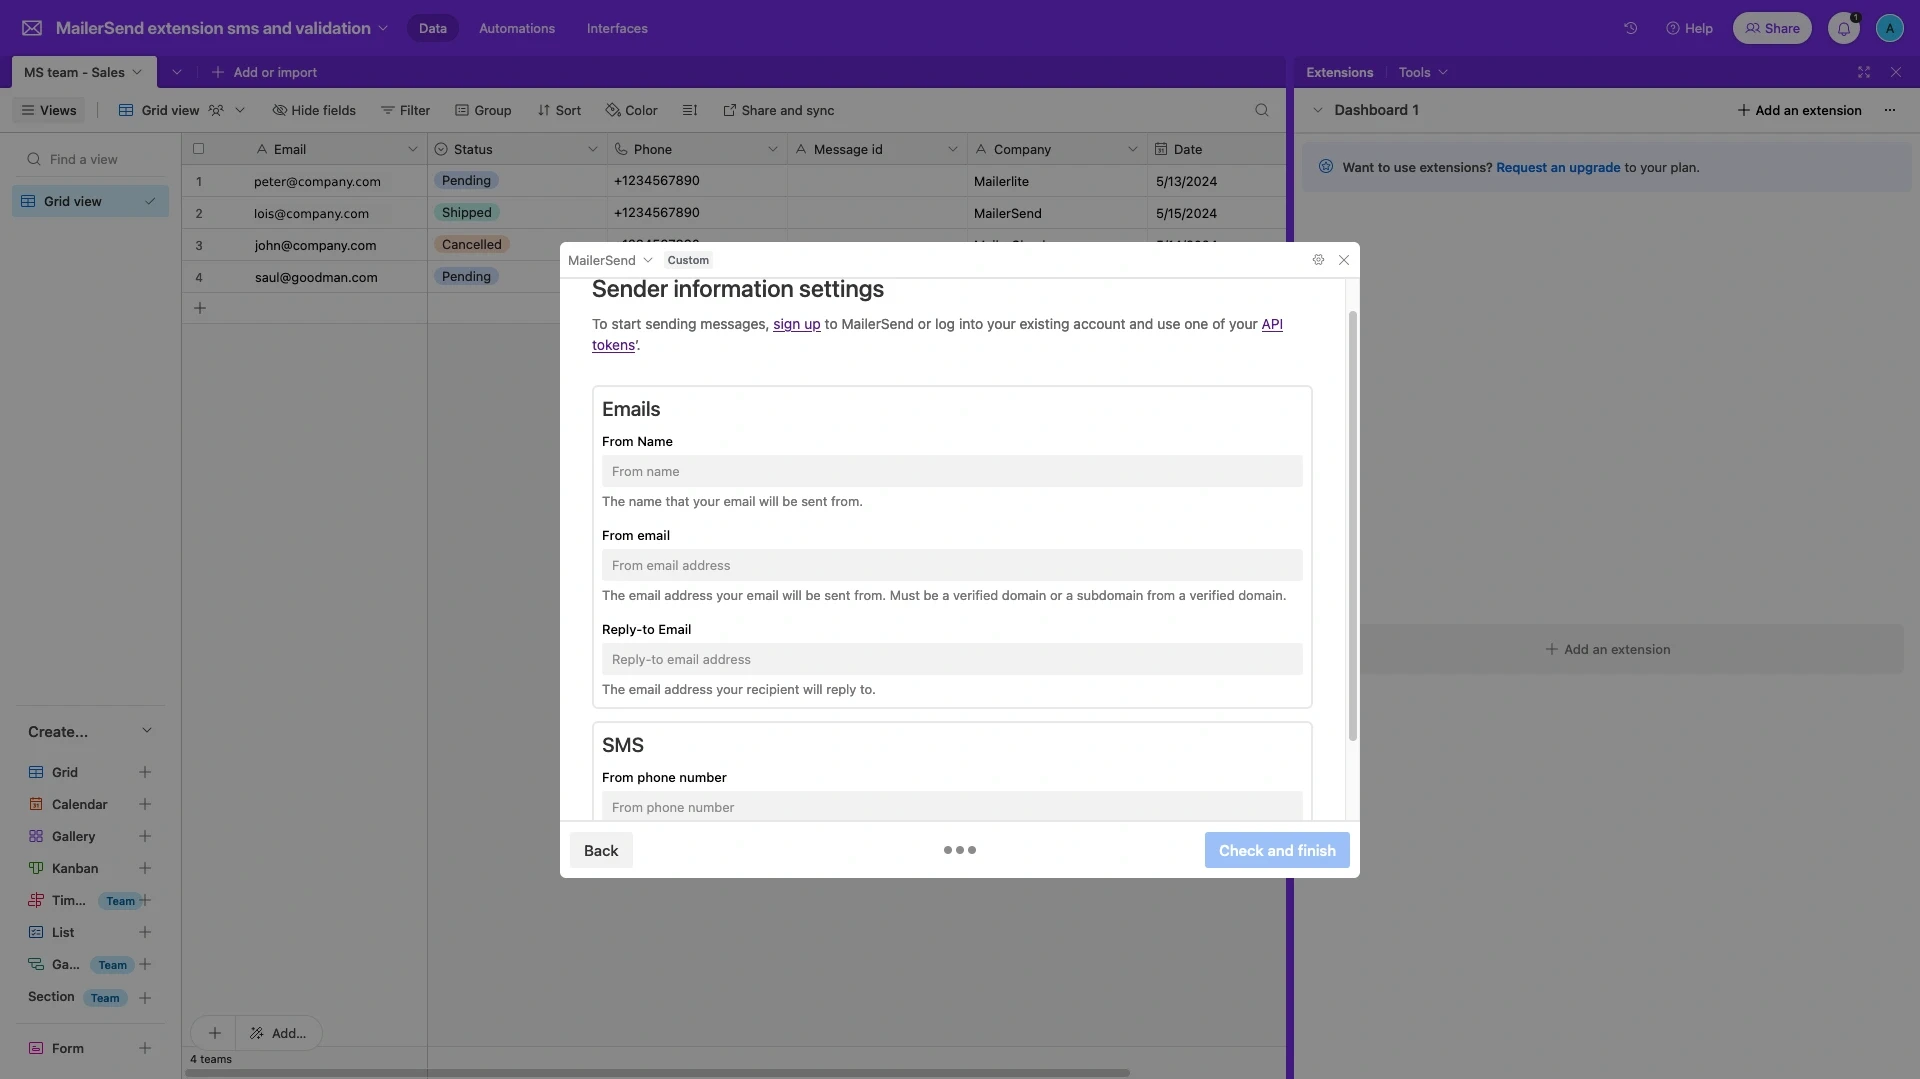This screenshot has width=1920, height=1079.
Task: Open the notifications bell
Action: point(1843,28)
